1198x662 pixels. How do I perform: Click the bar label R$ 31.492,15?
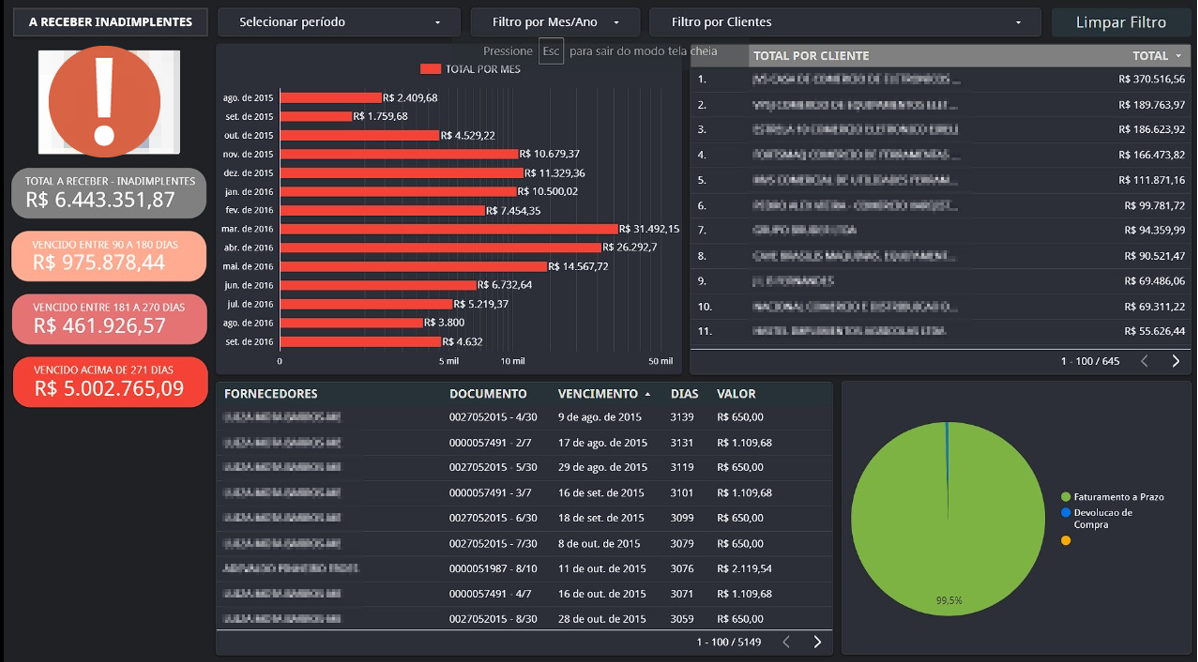click(649, 229)
